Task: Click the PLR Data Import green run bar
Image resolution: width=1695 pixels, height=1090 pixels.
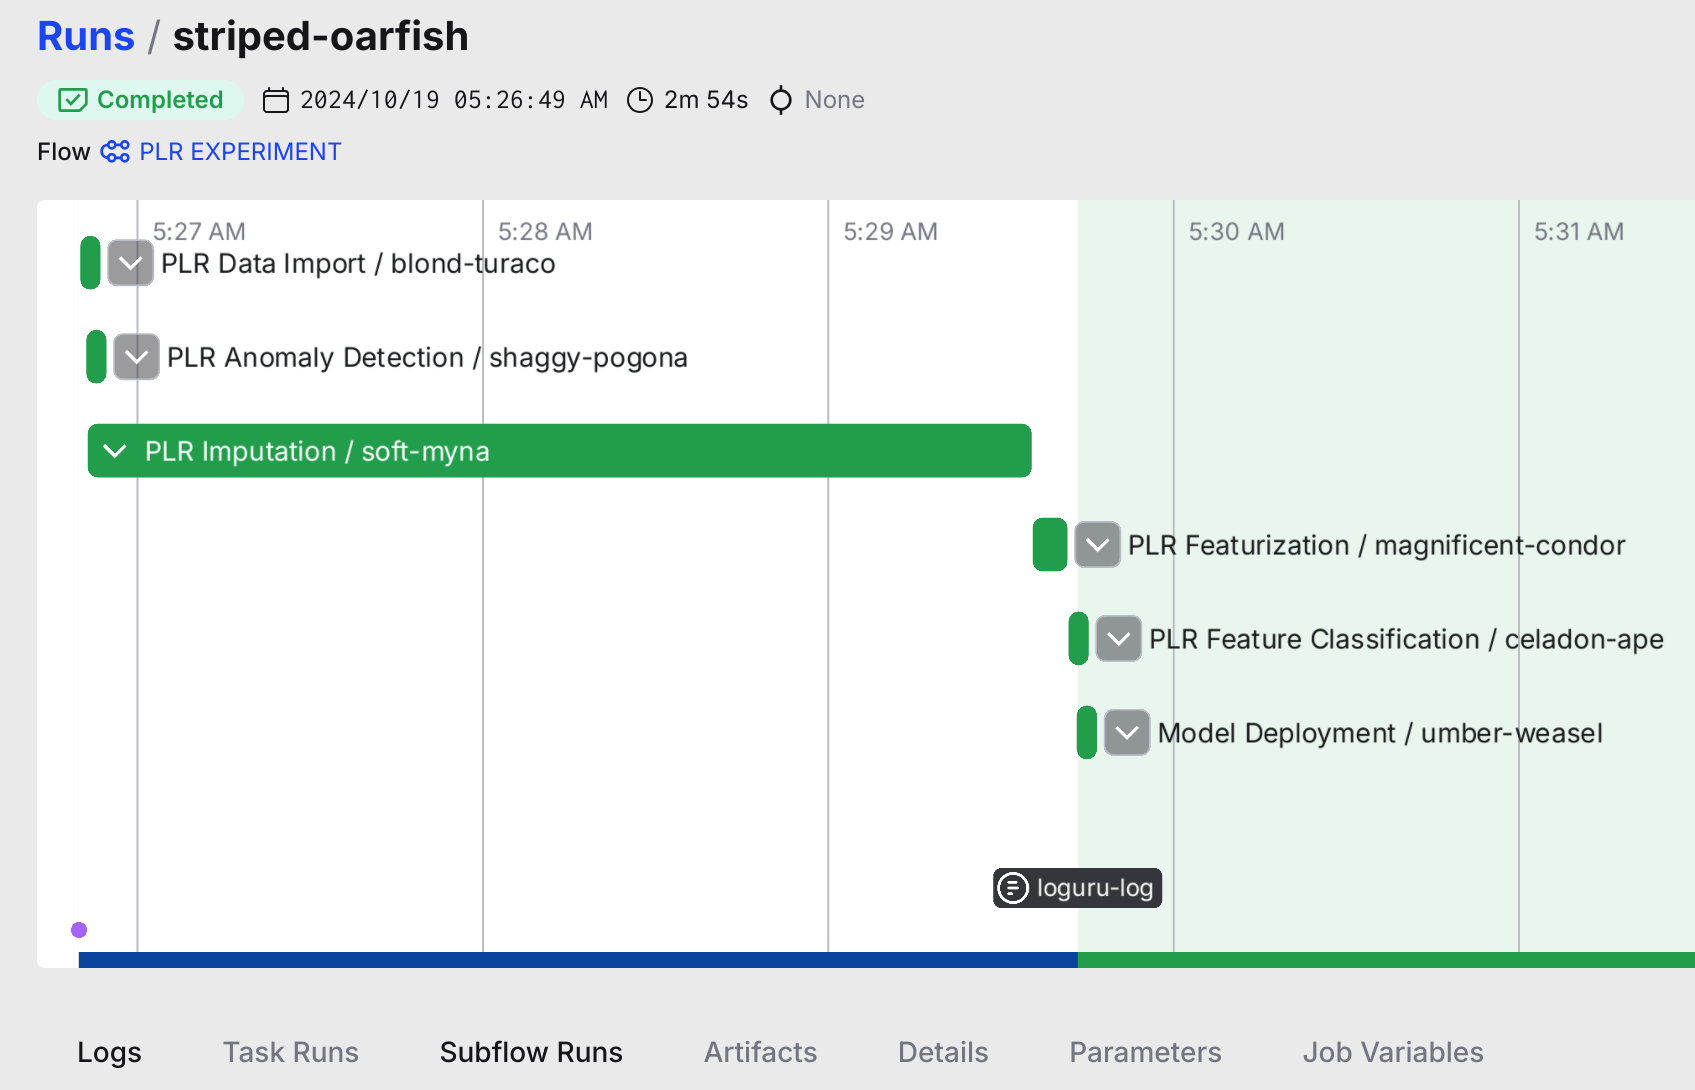Action: point(90,263)
